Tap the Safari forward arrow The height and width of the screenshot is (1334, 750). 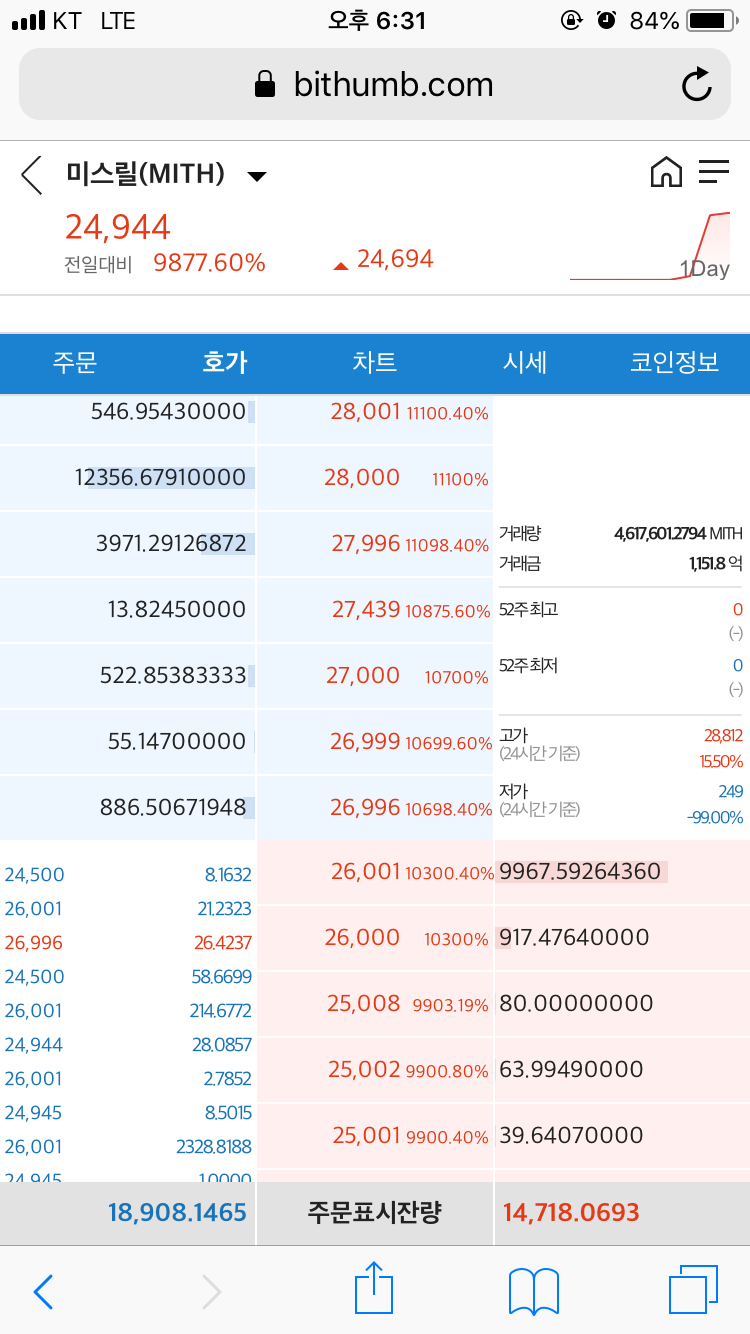coord(211,1292)
